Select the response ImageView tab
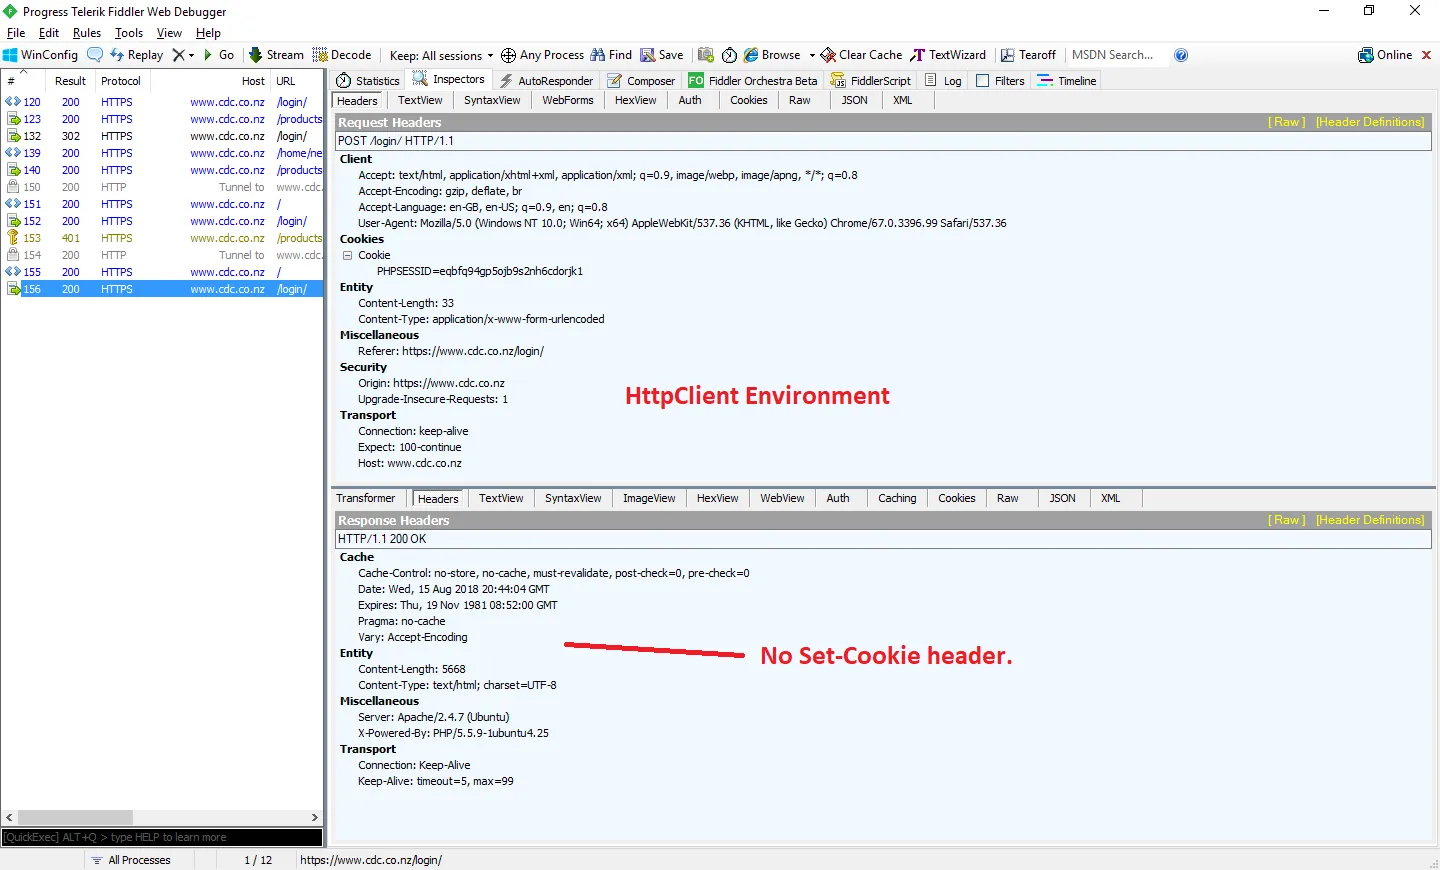Viewport: 1440px width, 870px height. 649,498
